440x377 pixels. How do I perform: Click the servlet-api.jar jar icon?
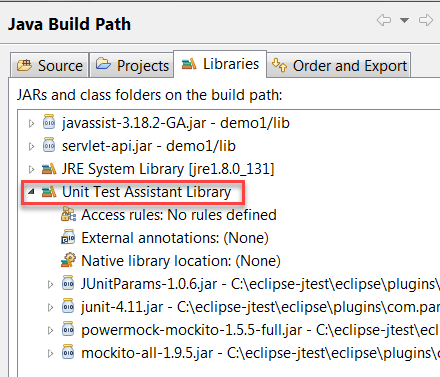pyautogui.click(x=49, y=145)
